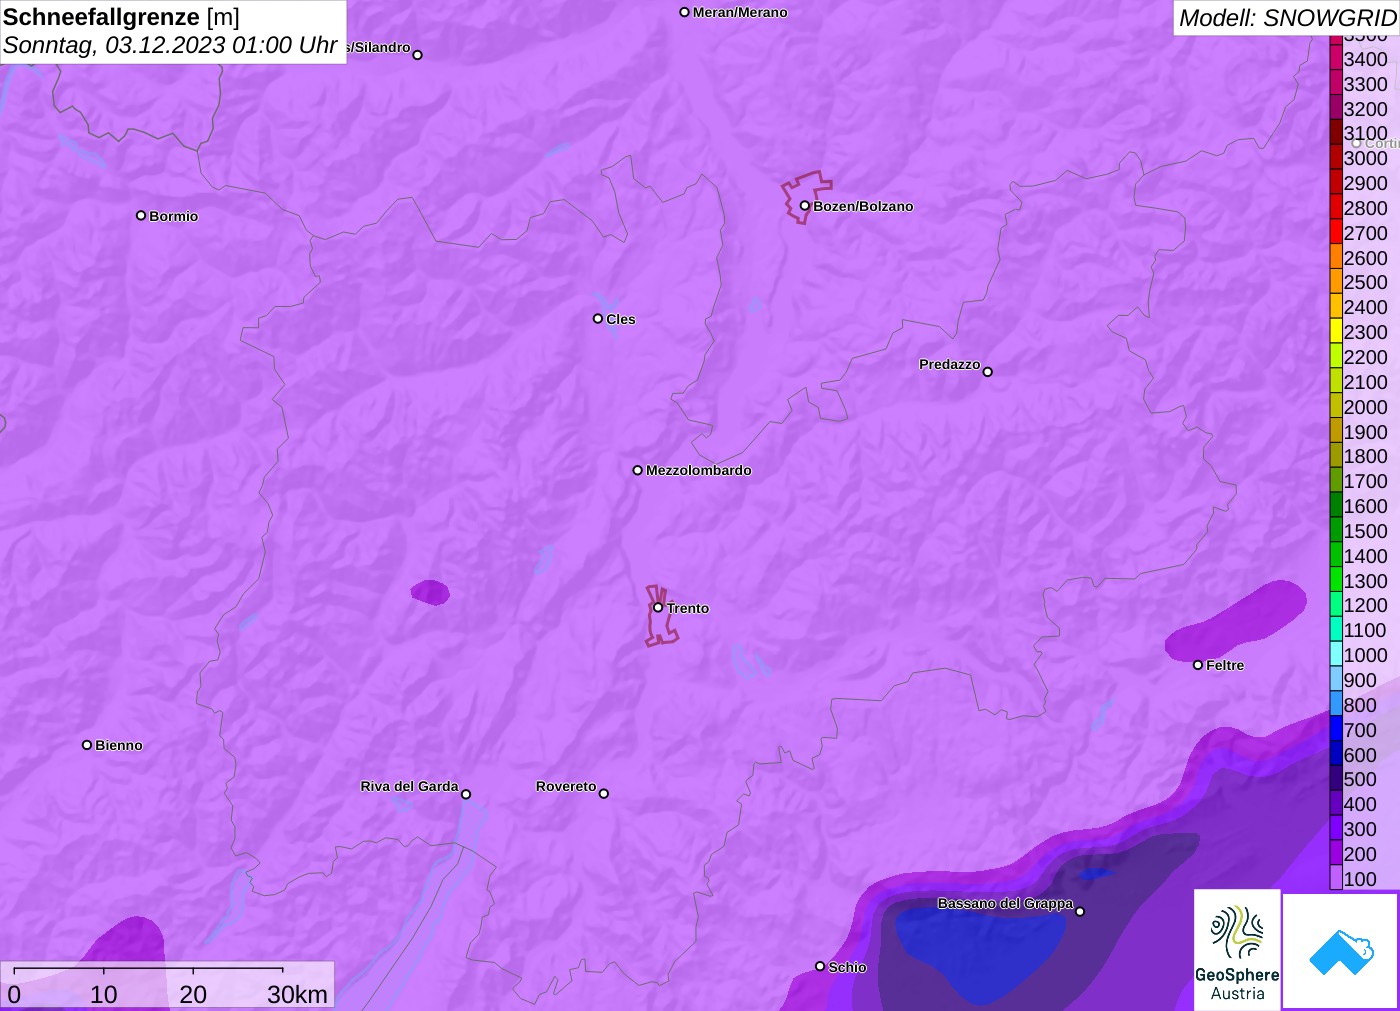Click the 'Schneefallgrenze [m]' map title
Viewport: 1400px width, 1011px height.
coord(122,17)
